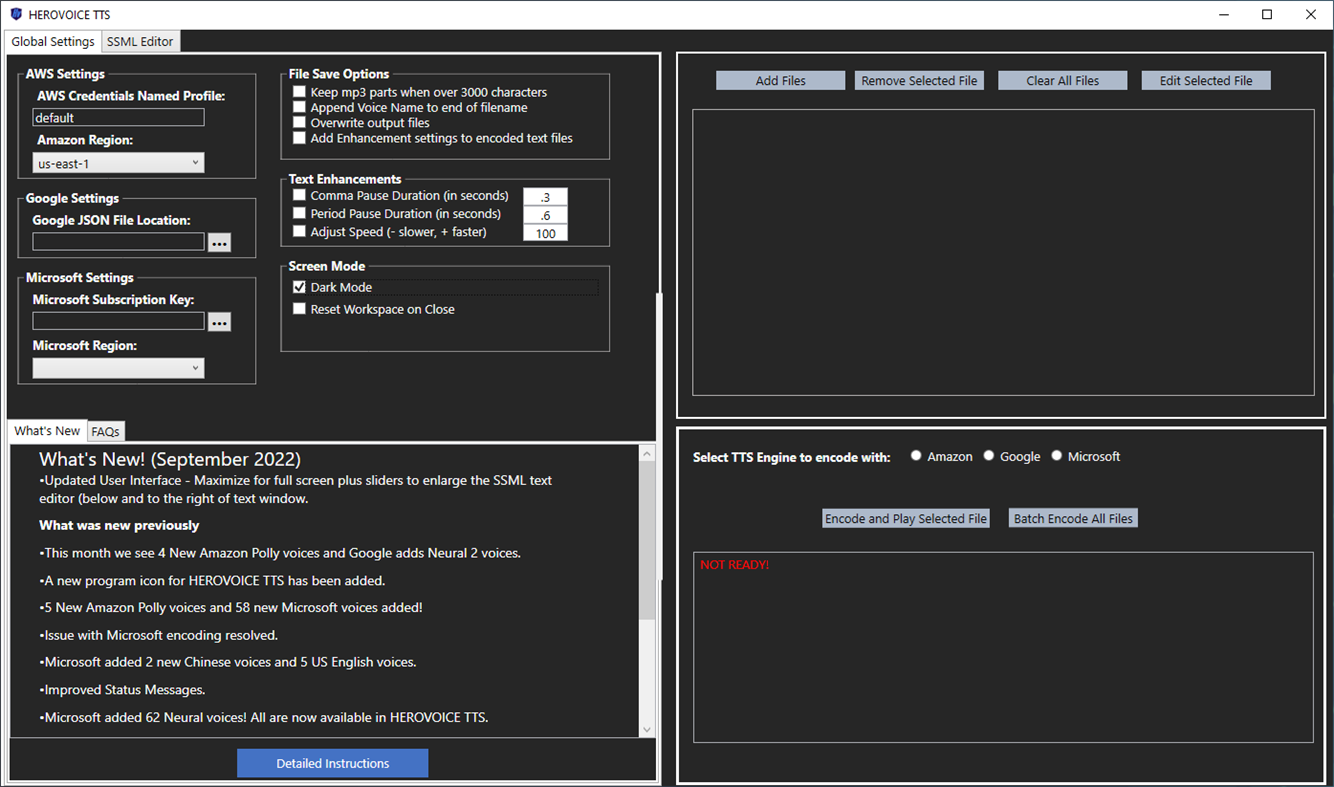
Task: Click the AWS Credentials Named Profile field
Action: pos(118,117)
